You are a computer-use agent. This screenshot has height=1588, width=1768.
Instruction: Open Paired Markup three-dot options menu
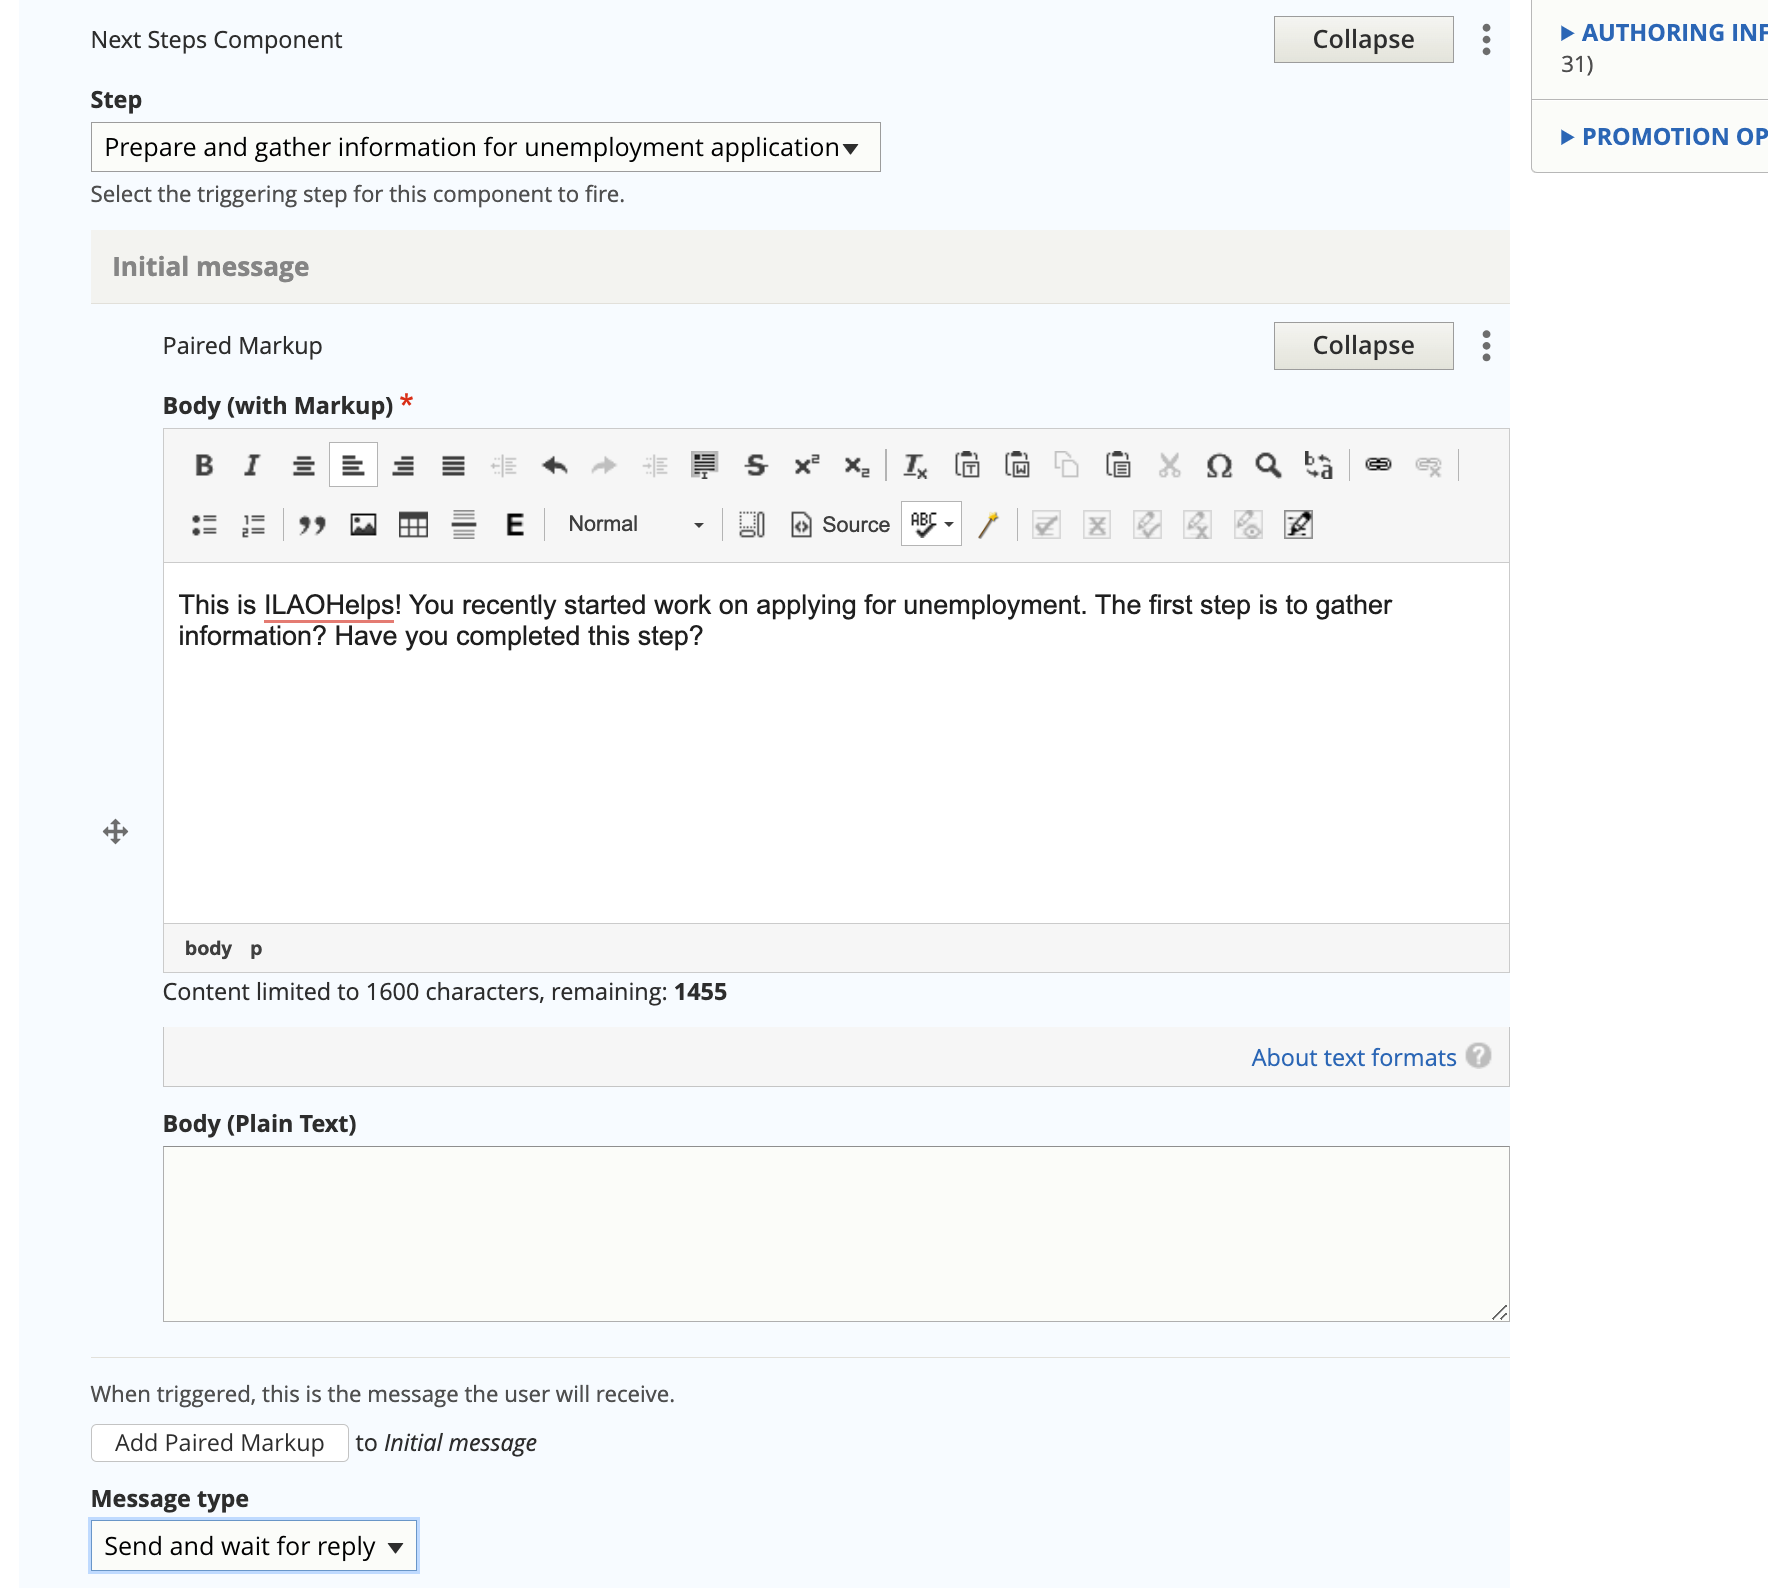pos(1486,346)
